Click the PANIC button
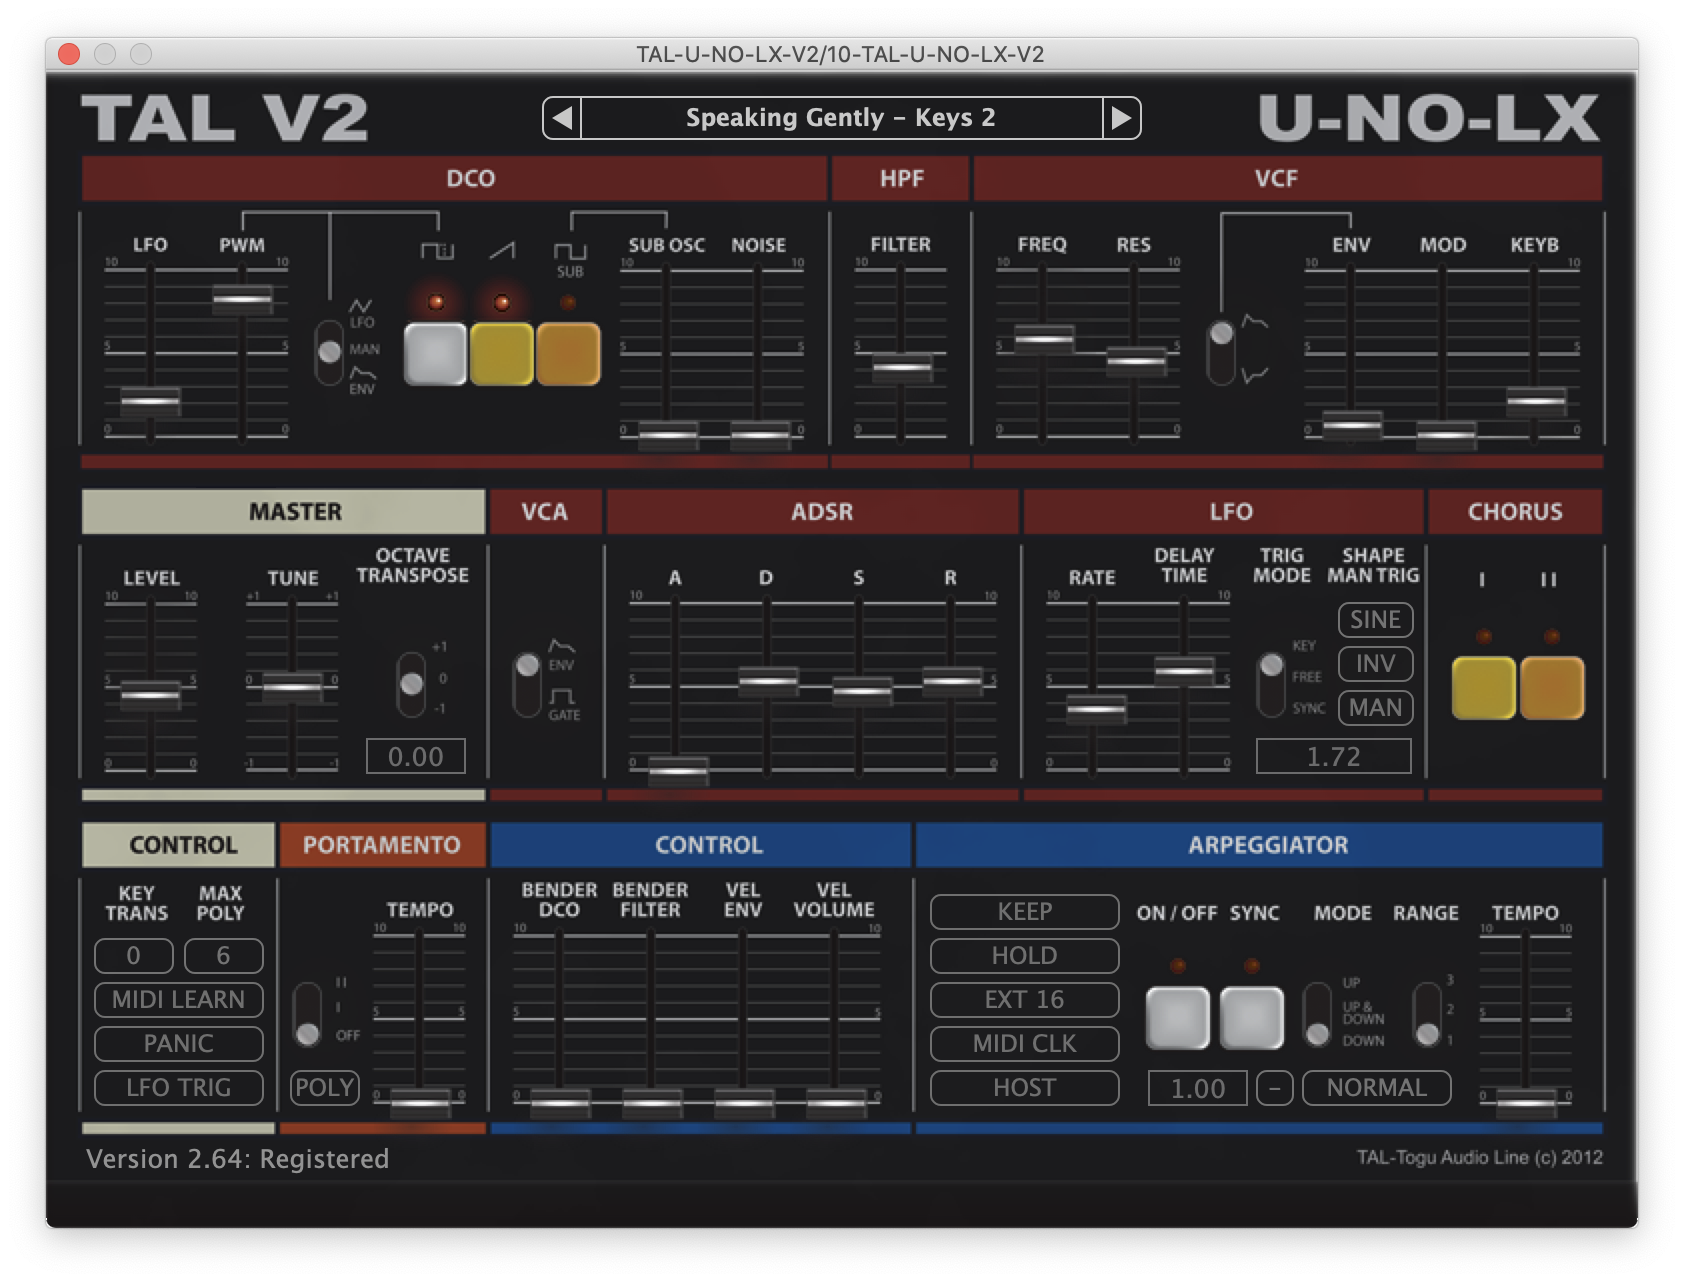The height and width of the screenshot is (1282, 1684). (x=178, y=1044)
